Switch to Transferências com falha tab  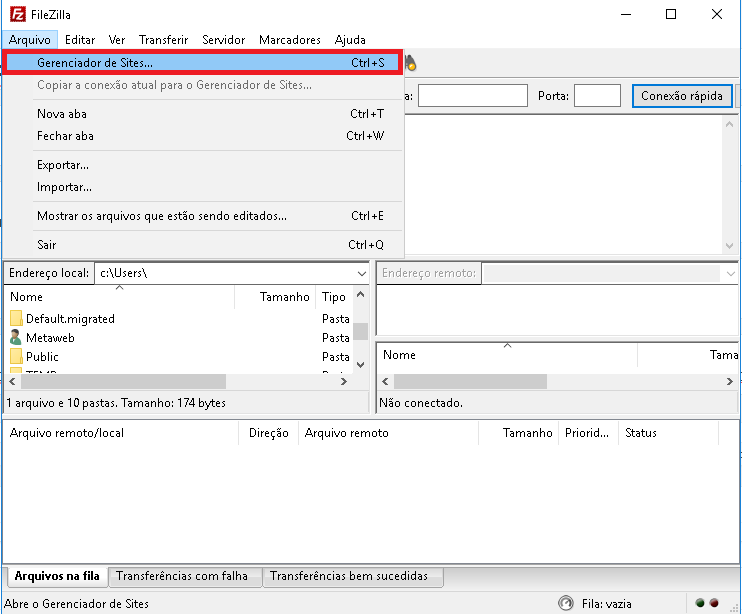click(x=180, y=577)
